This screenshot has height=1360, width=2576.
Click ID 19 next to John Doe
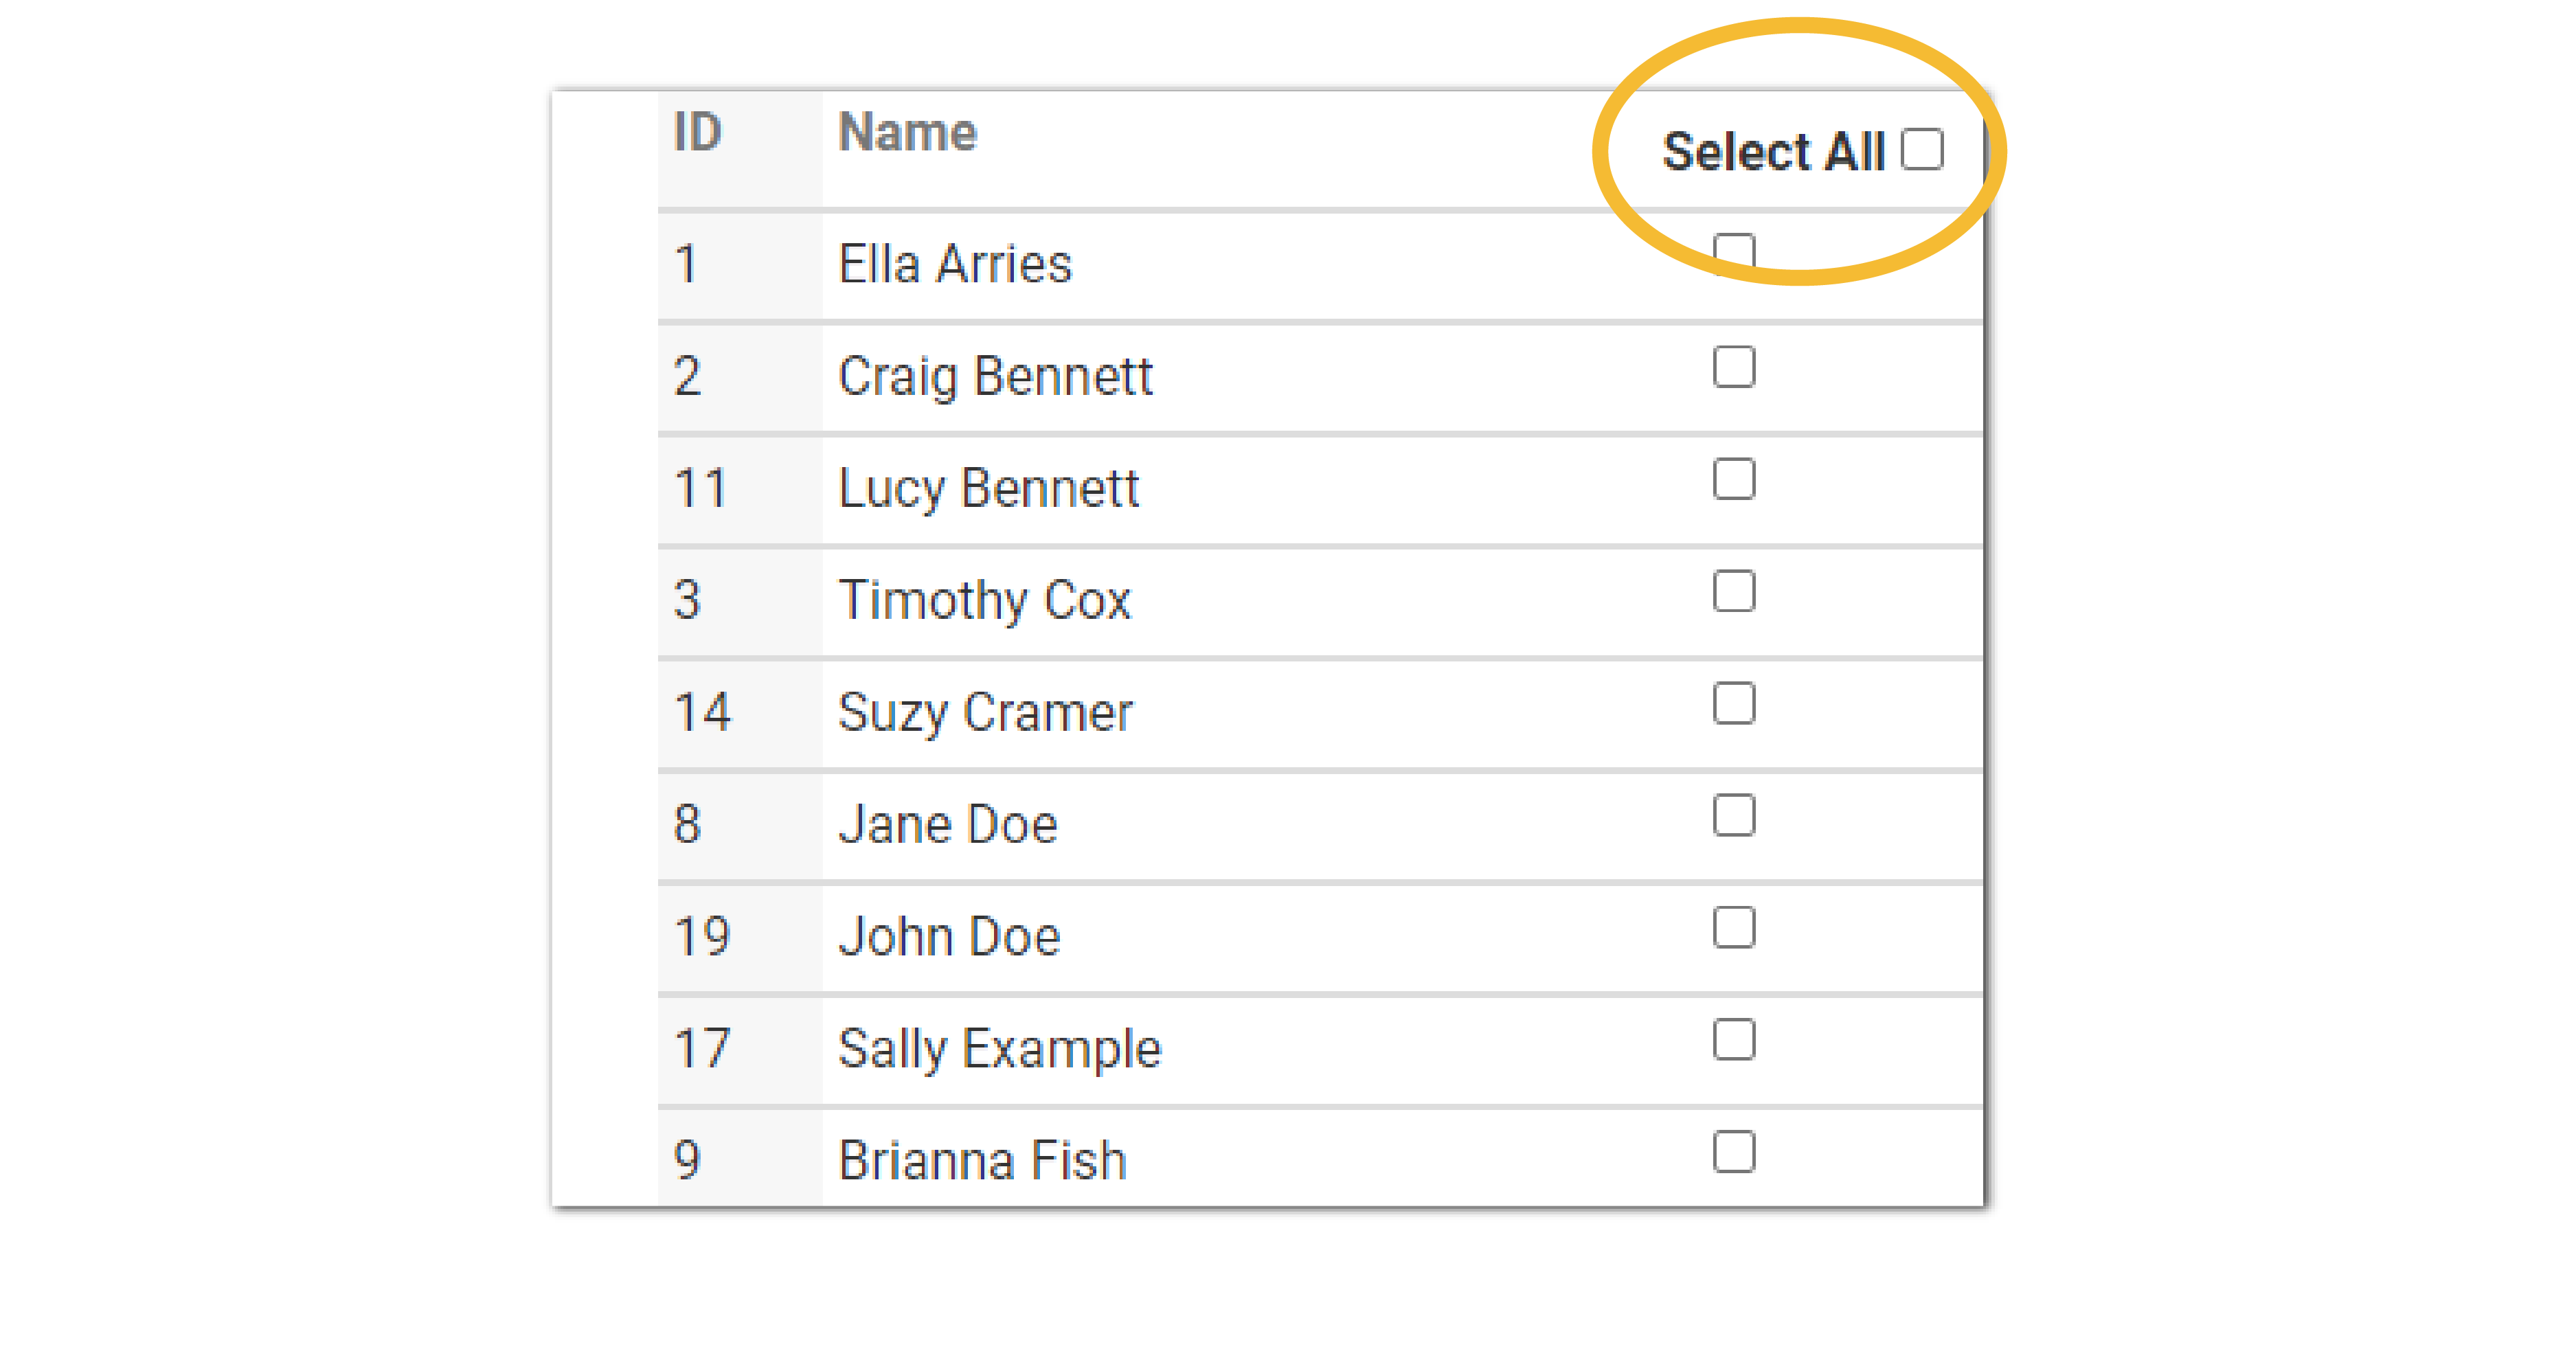[x=702, y=937]
